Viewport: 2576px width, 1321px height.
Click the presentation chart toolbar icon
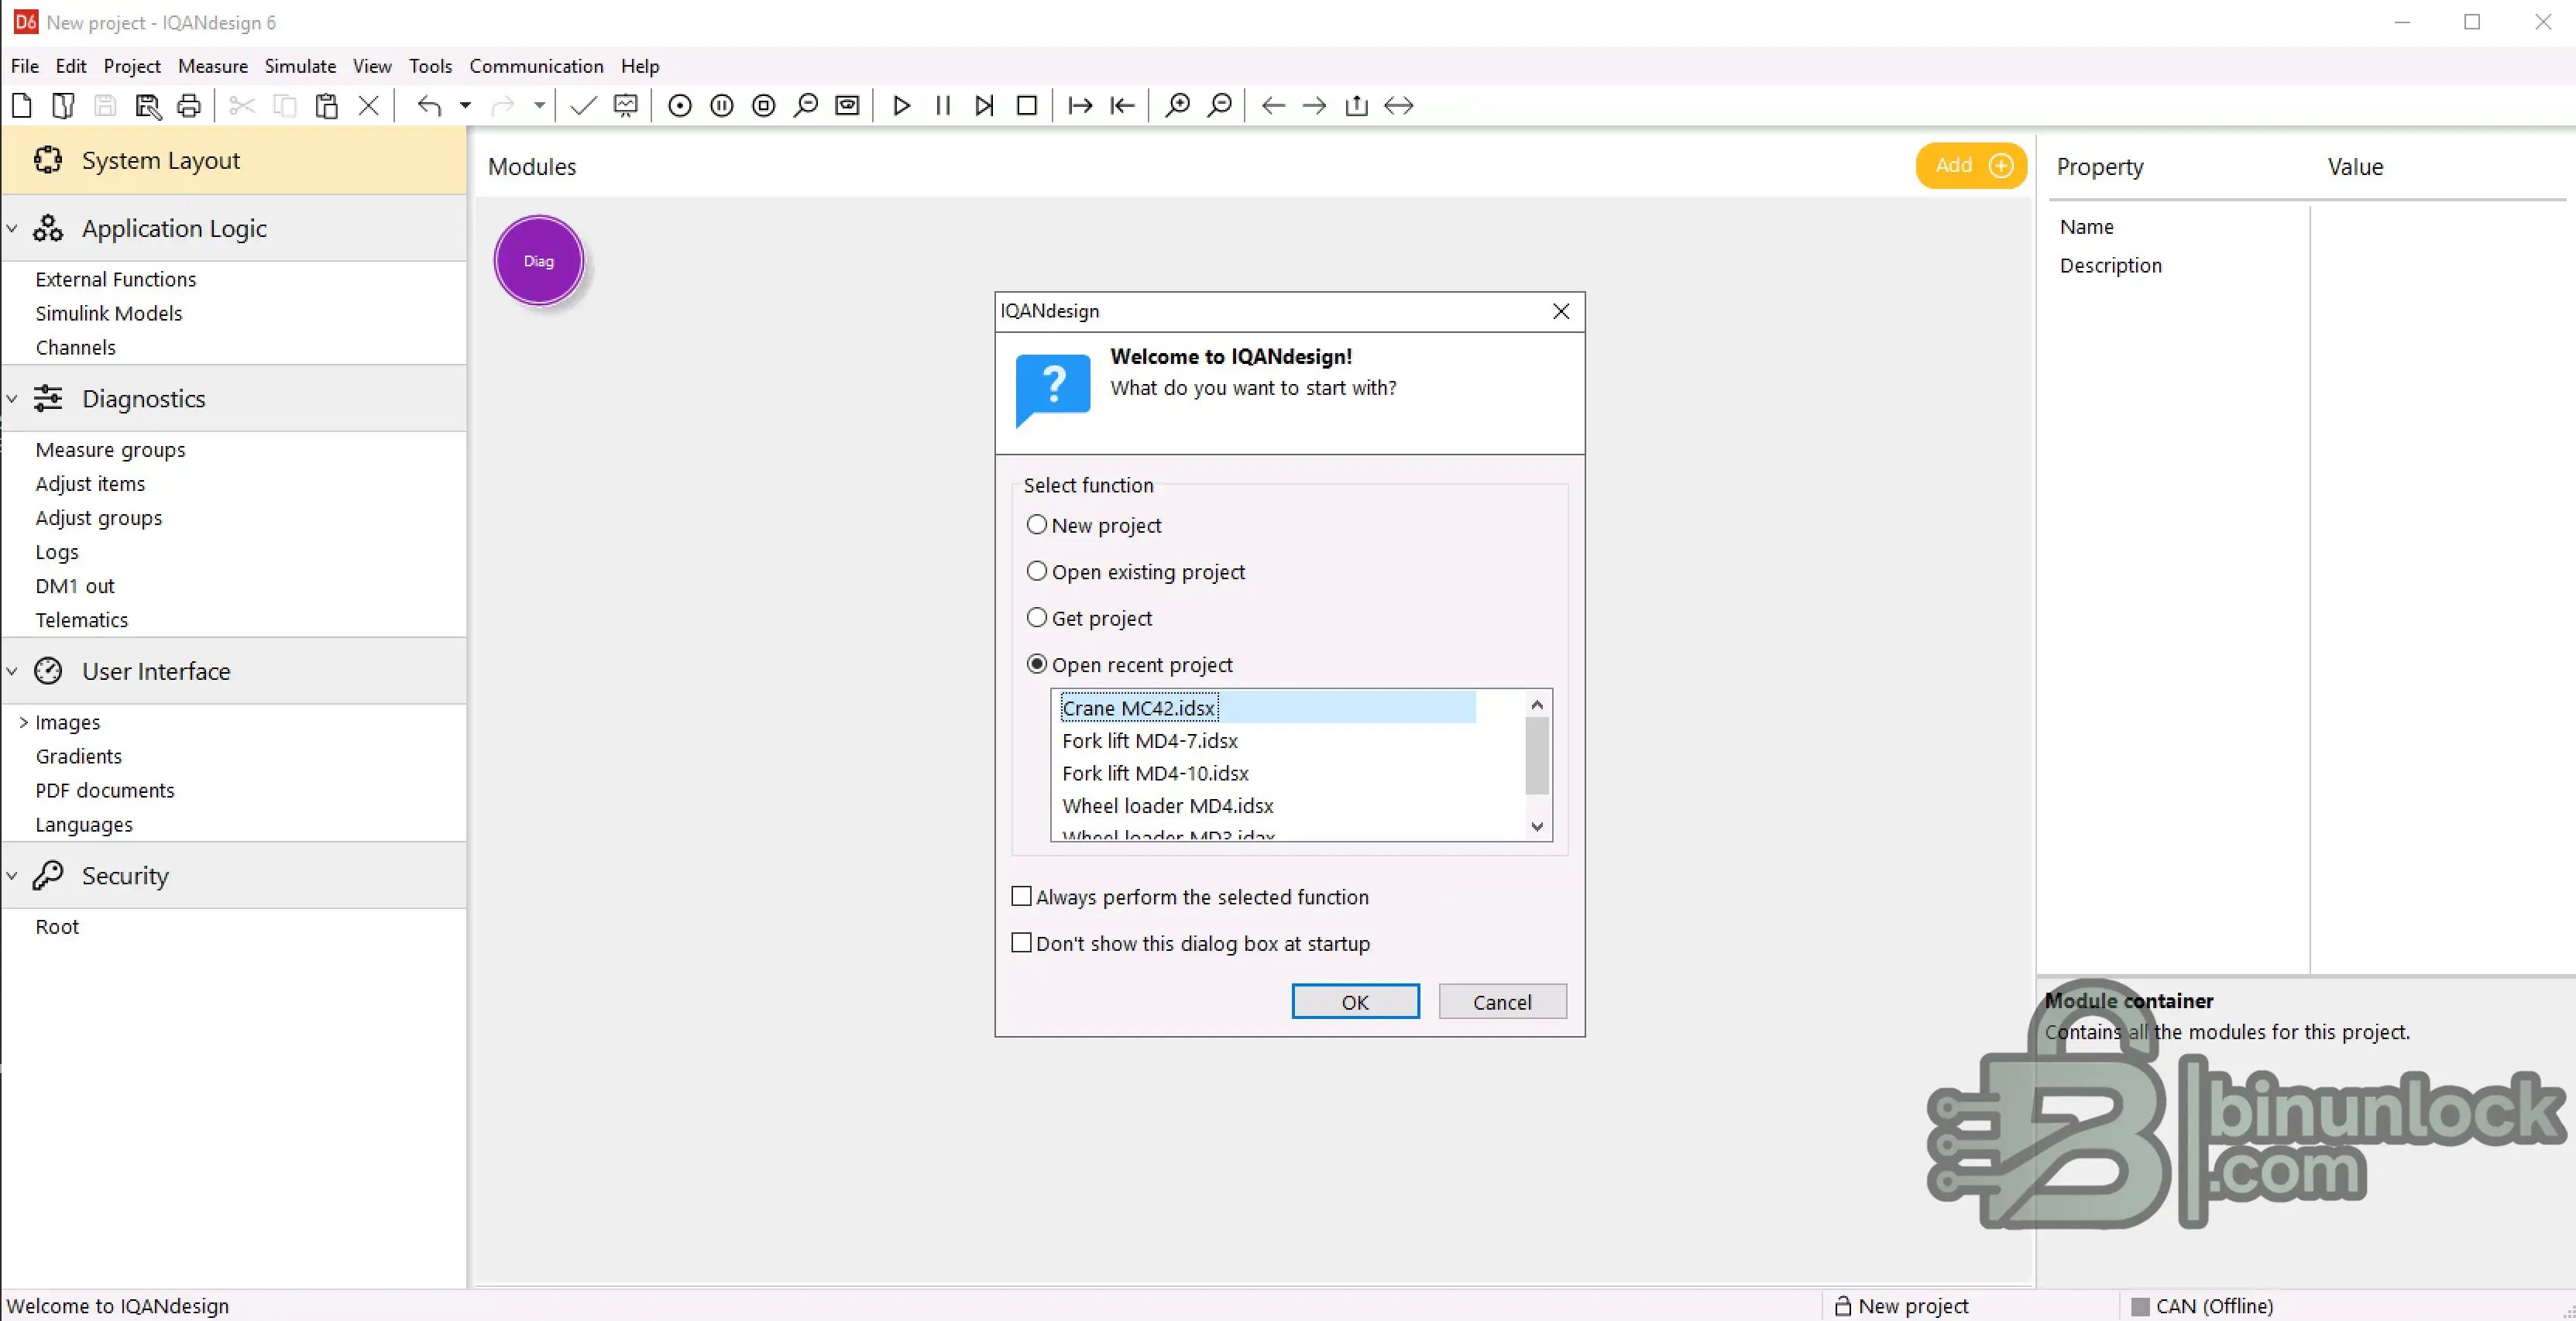click(x=626, y=105)
